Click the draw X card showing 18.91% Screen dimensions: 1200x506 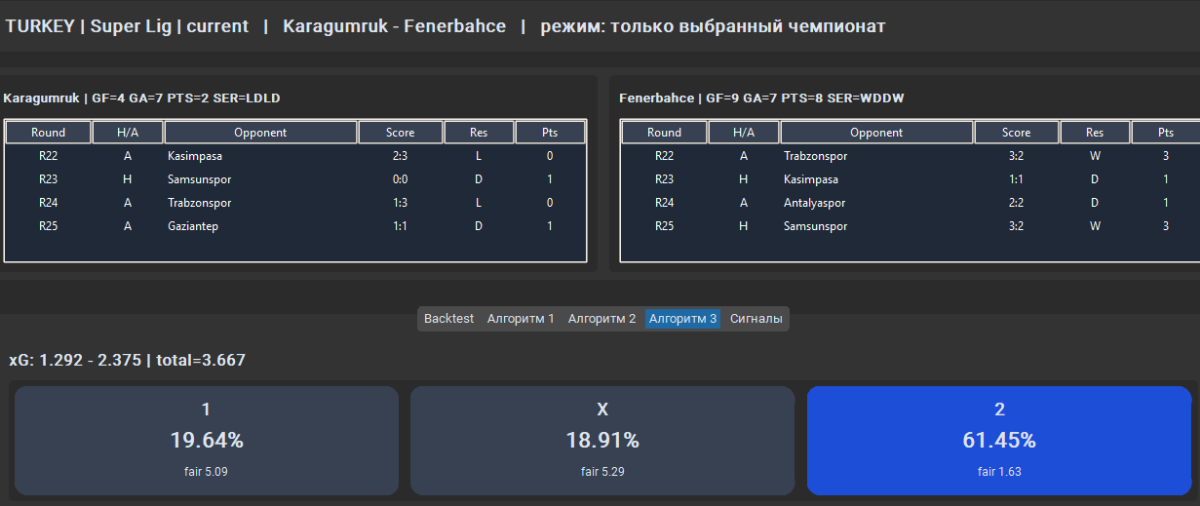click(x=602, y=440)
